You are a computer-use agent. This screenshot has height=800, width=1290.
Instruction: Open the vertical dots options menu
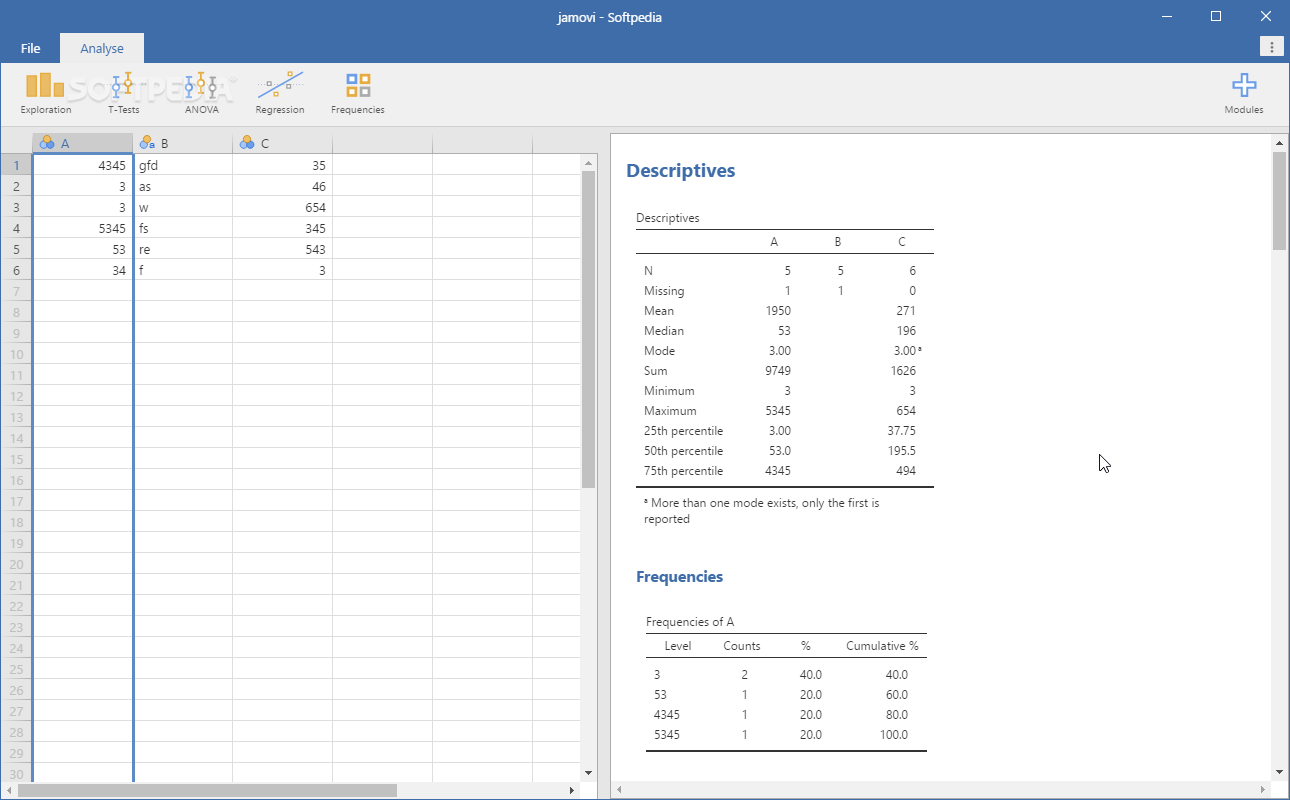click(x=1271, y=47)
